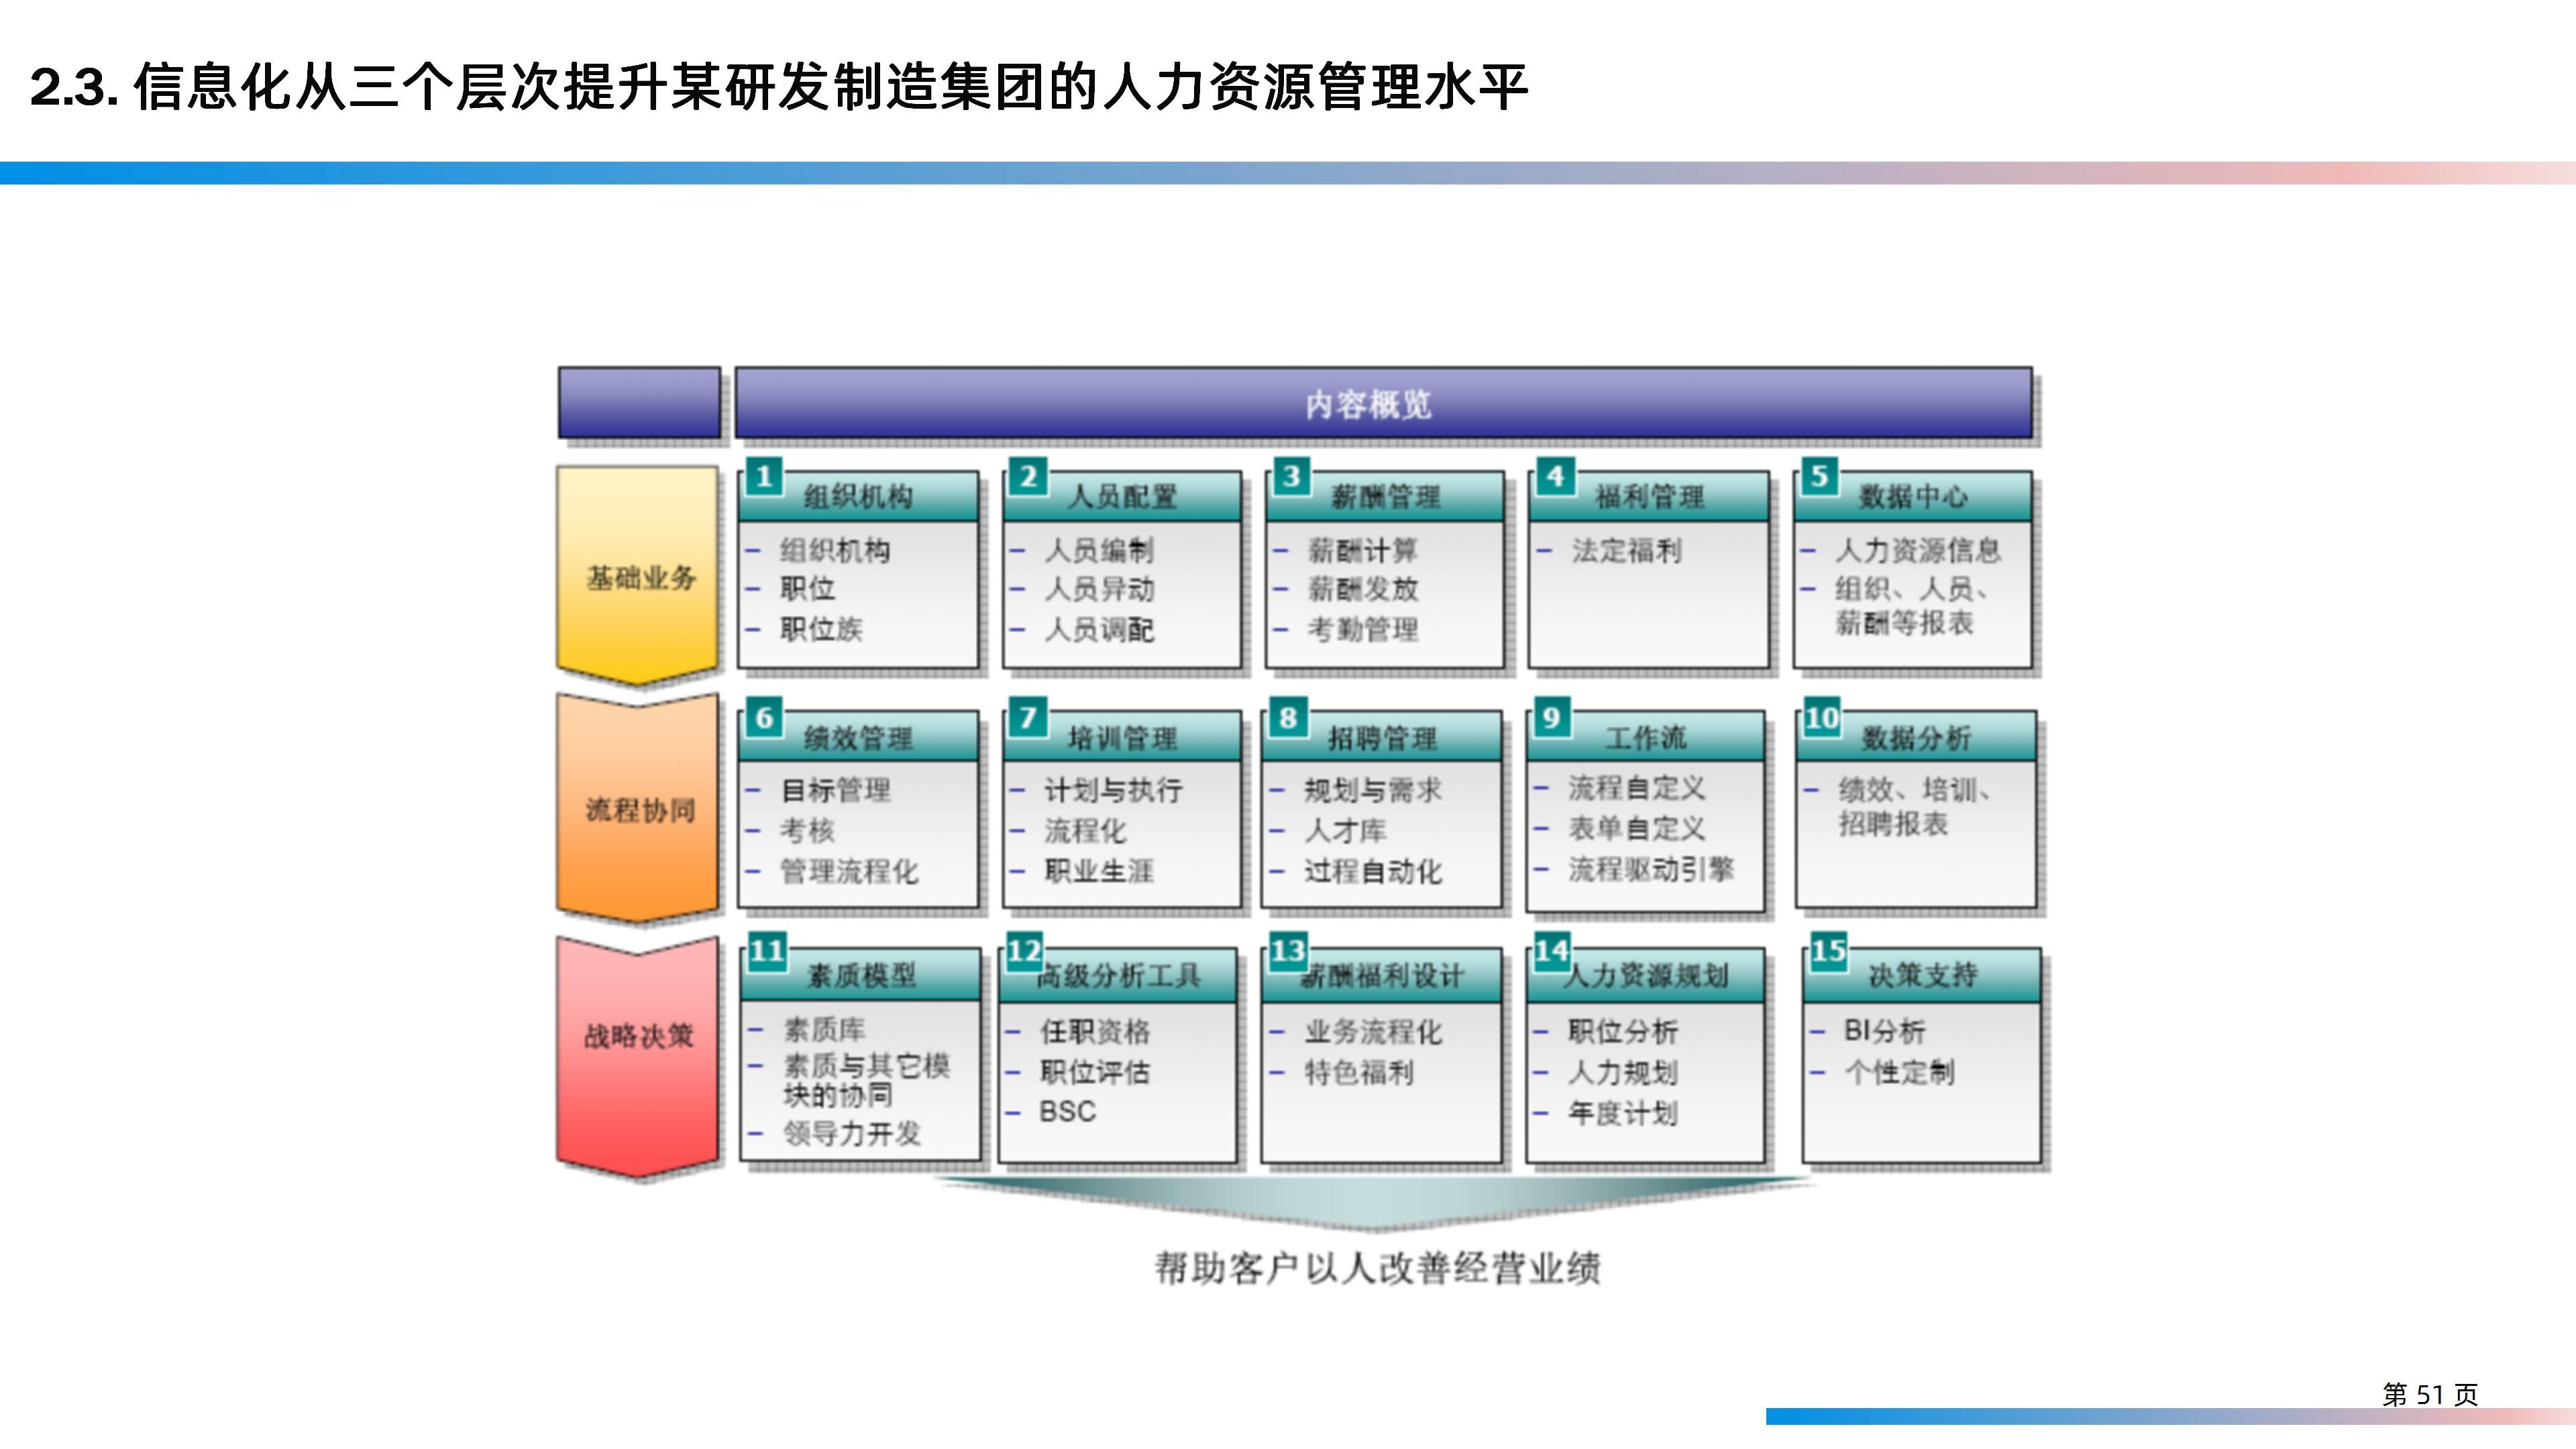Select number badge 1 on 组织机构

[764, 476]
